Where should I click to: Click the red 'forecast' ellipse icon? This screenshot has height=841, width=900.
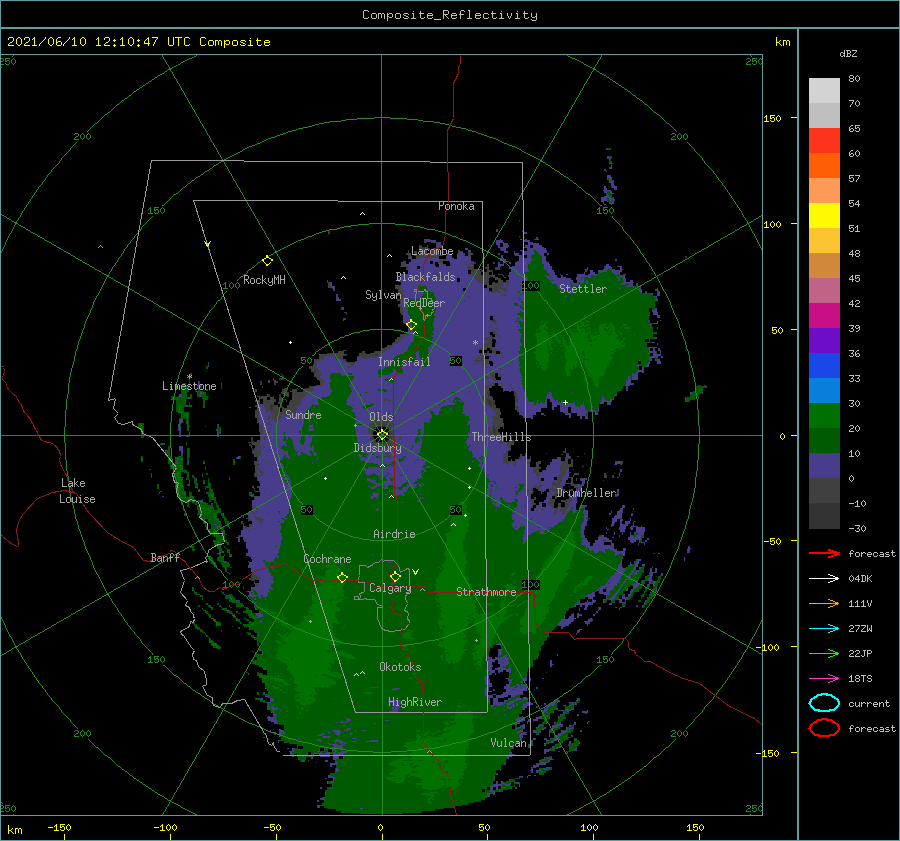(824, 728)
